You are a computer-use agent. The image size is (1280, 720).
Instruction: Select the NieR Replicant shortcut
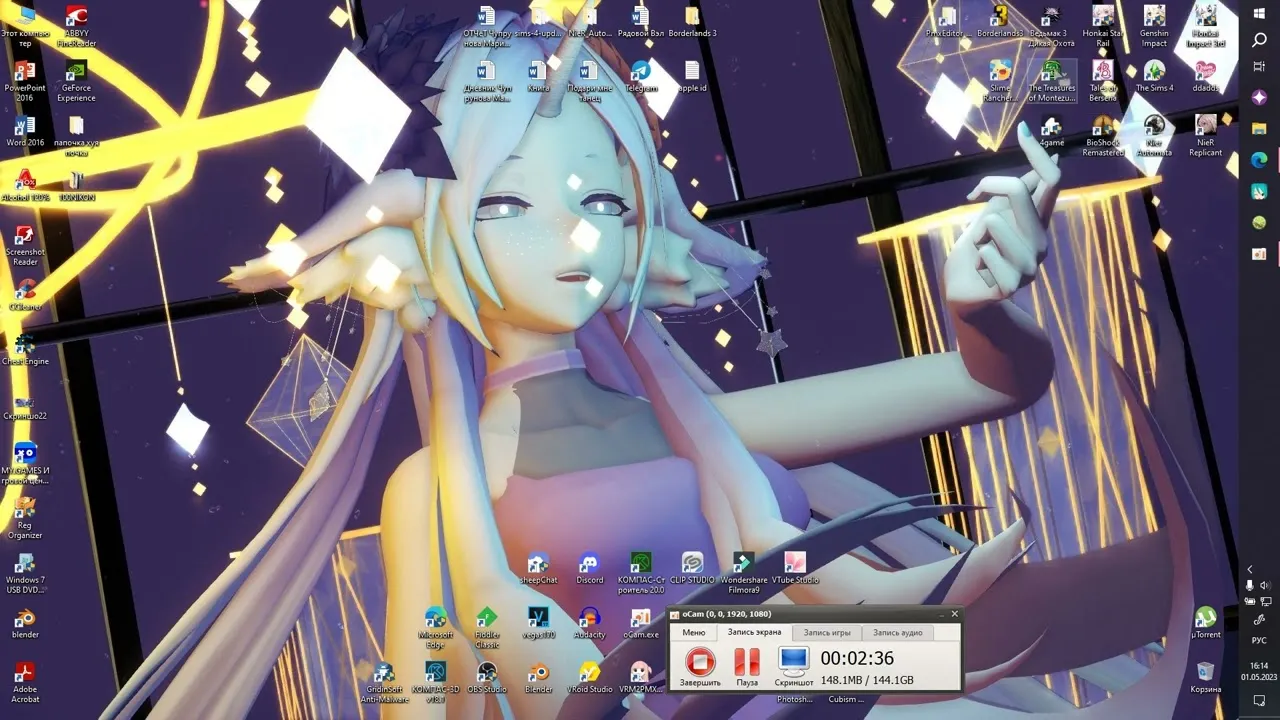1206,137
